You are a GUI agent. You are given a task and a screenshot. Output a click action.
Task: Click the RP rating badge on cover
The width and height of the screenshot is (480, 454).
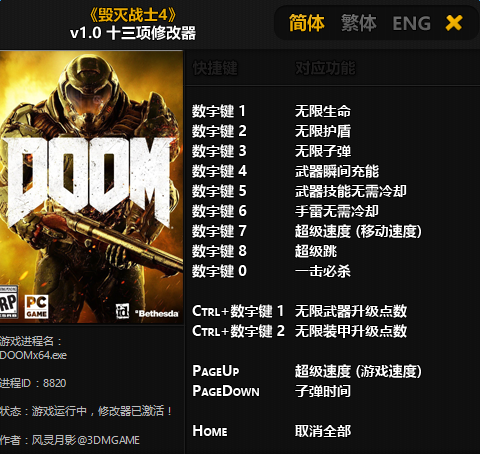(8, 303)
